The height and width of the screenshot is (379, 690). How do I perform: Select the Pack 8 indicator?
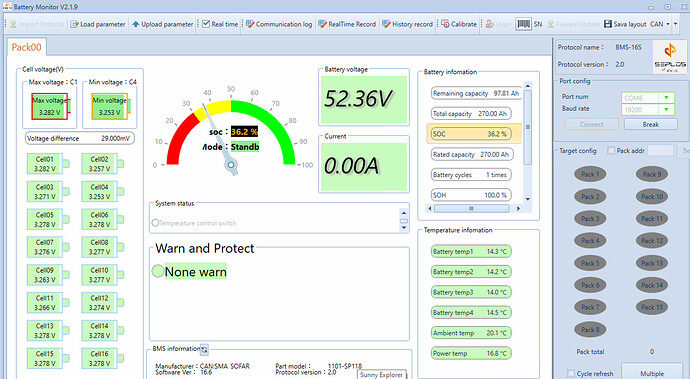point(590,330)
